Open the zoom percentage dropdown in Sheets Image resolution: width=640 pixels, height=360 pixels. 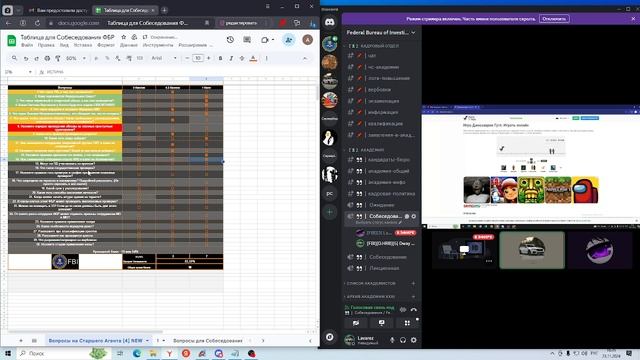point(76,58)
